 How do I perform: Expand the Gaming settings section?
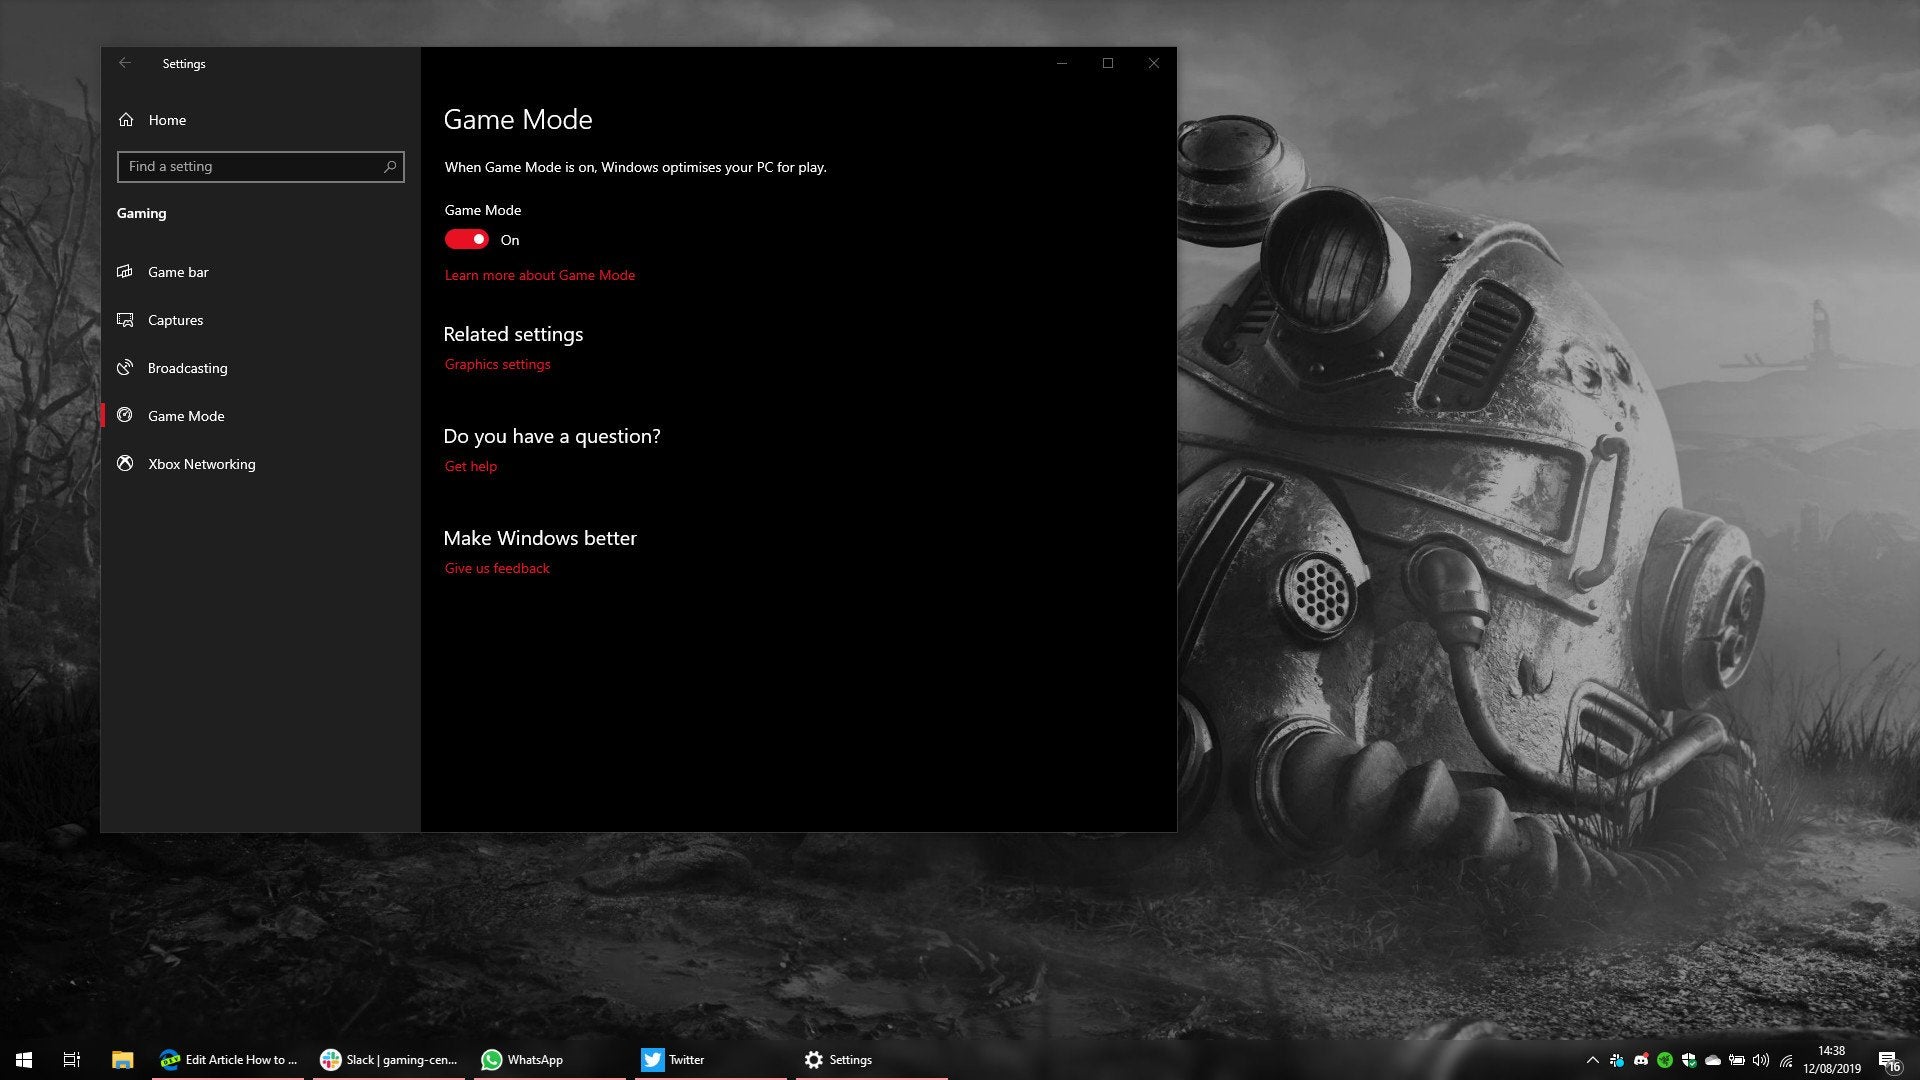pyautogui.click(x=141, y=212)
